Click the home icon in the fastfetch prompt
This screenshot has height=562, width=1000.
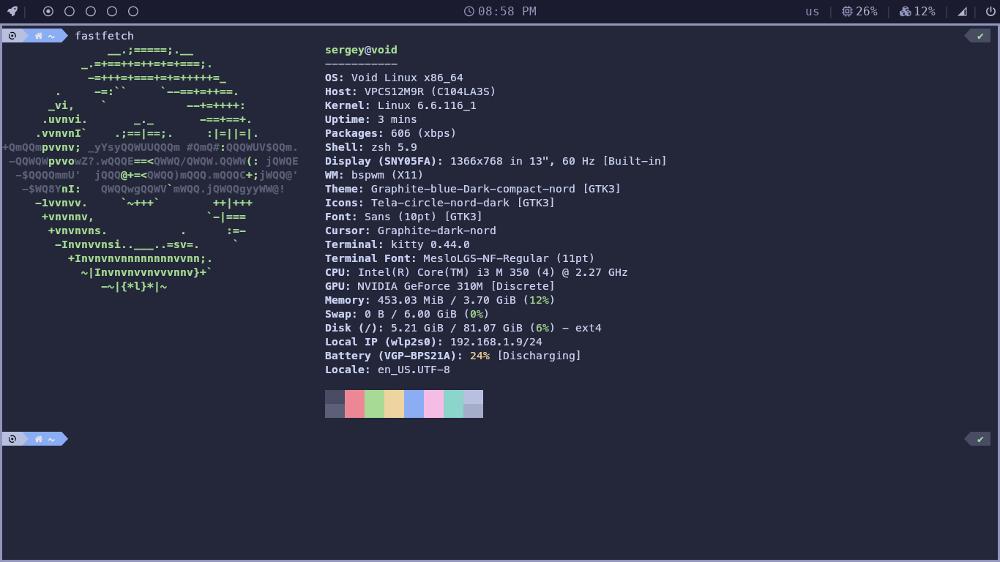pos(38,36)
